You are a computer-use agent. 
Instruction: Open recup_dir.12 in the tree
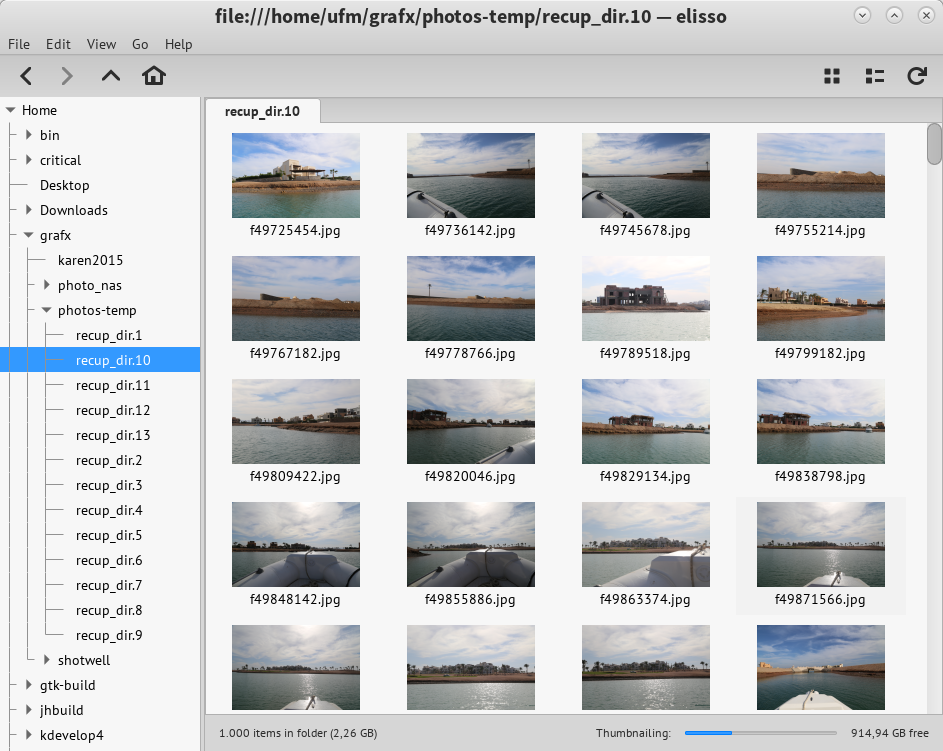pos(112,410)
